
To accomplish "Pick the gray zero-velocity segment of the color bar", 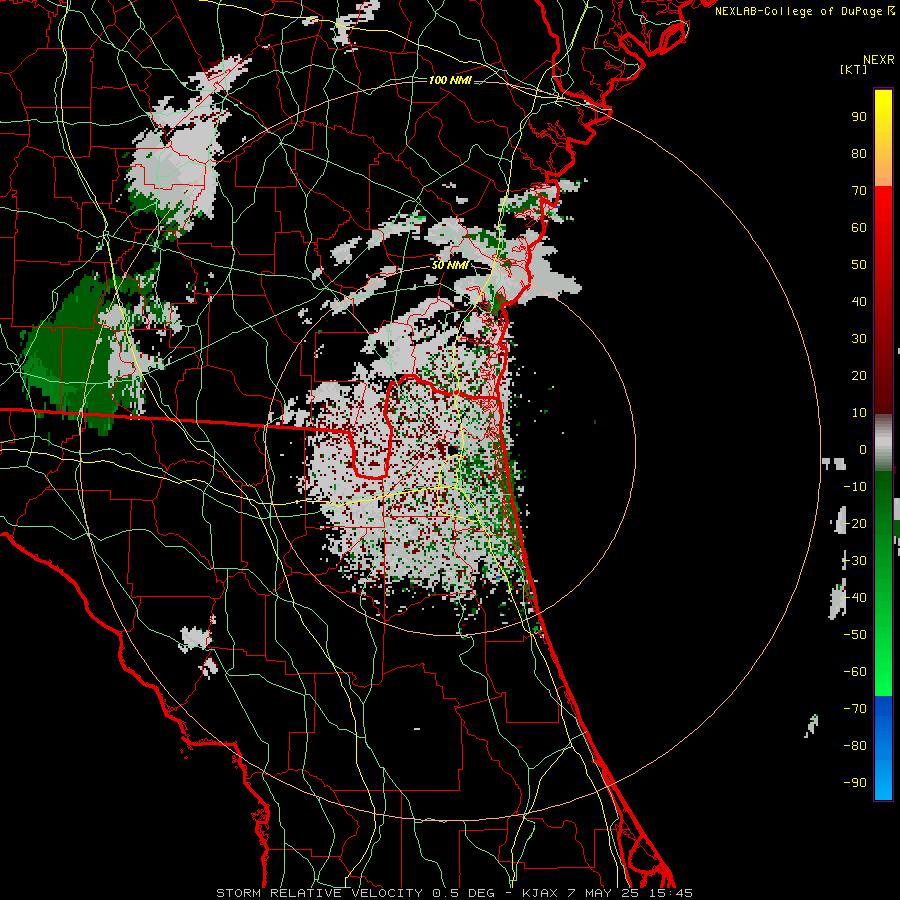I will 883,443.
